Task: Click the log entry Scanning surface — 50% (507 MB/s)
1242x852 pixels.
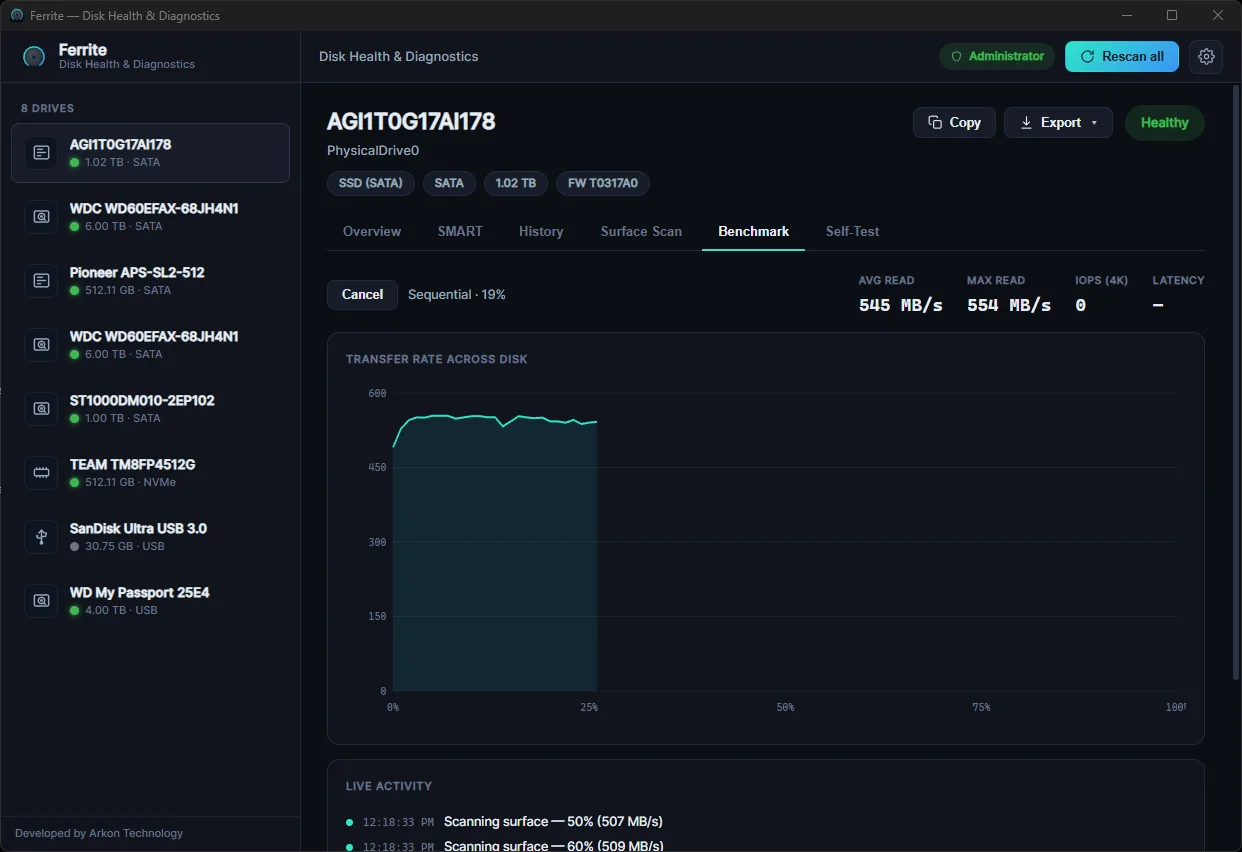Action: pos(553,822)
